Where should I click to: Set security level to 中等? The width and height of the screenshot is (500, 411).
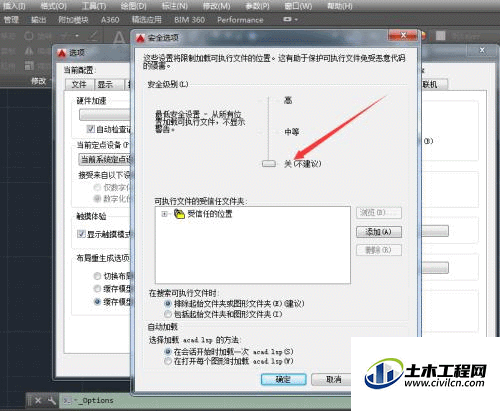(x=292, y=132)
